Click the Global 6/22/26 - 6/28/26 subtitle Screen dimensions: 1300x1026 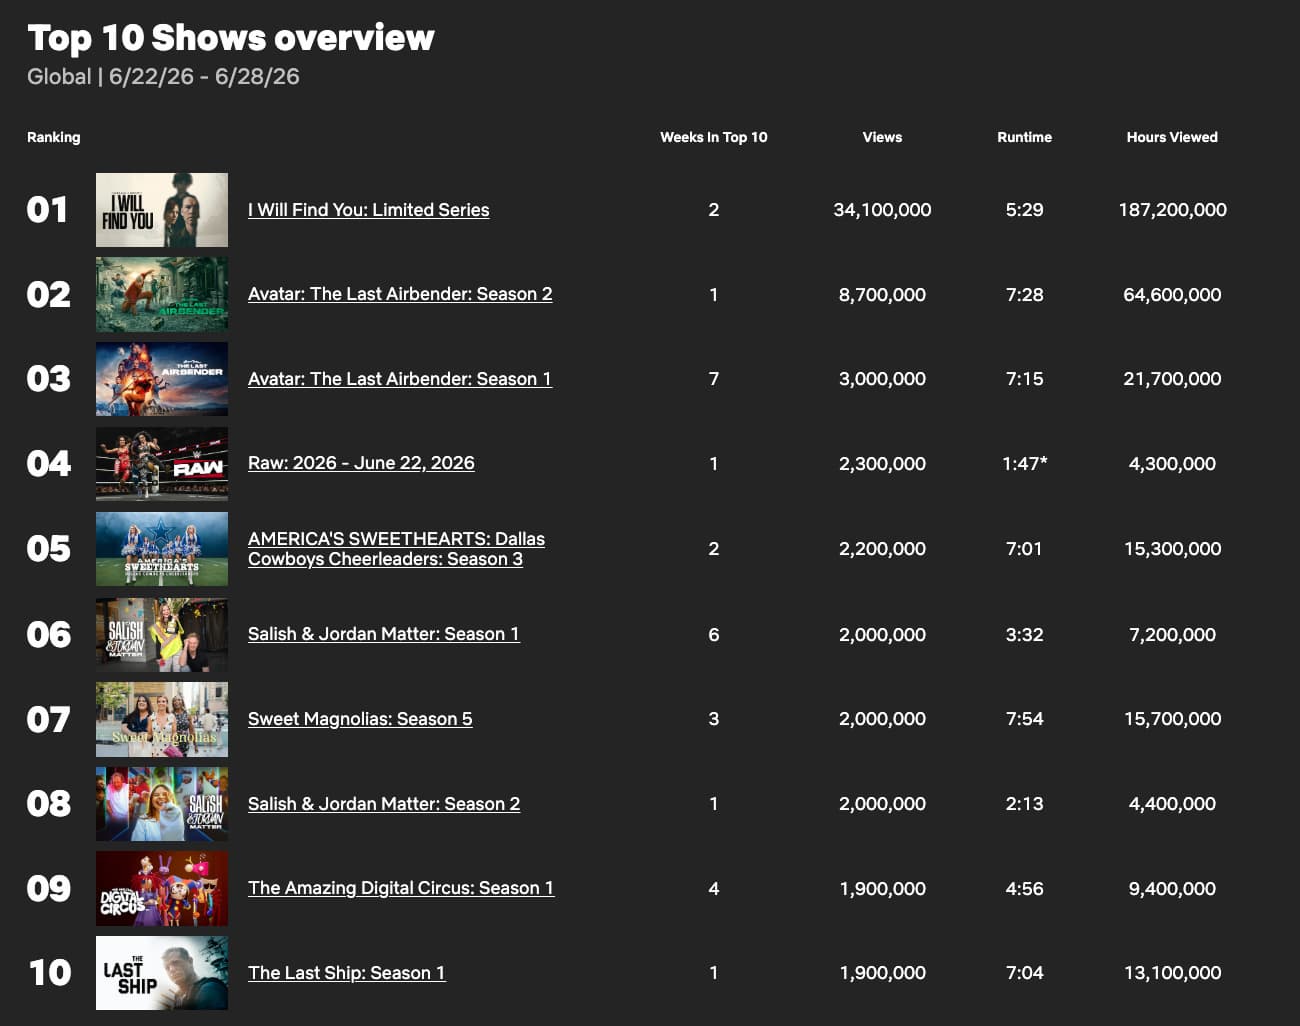pyautogui.click(x=163, y=77)
